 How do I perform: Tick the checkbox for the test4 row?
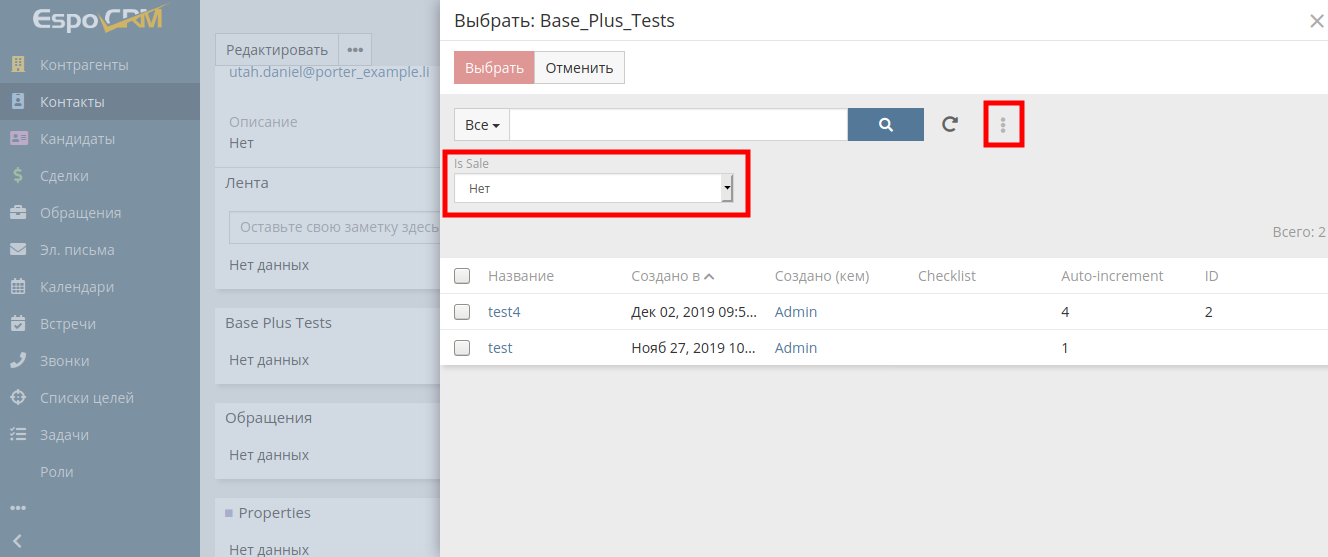pos(462,312)
